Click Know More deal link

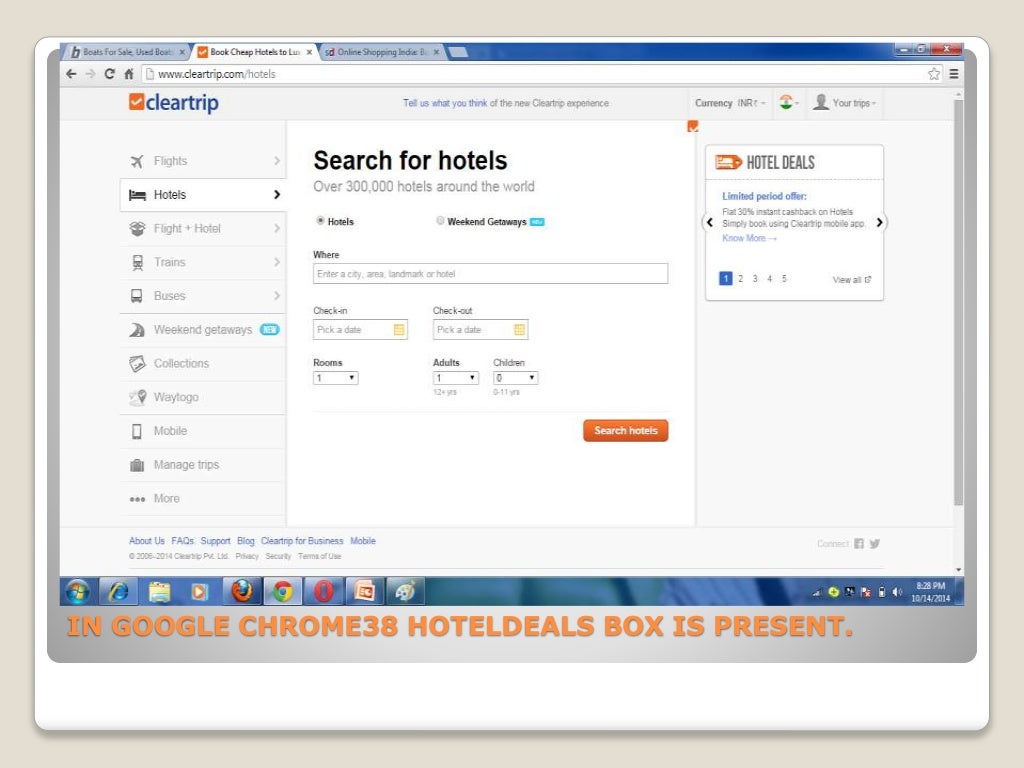[749, 238]
